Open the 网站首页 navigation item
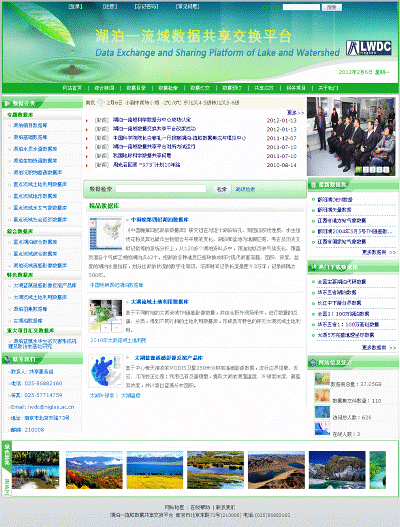The image size is (400, 527). click(x=72, y=88)
